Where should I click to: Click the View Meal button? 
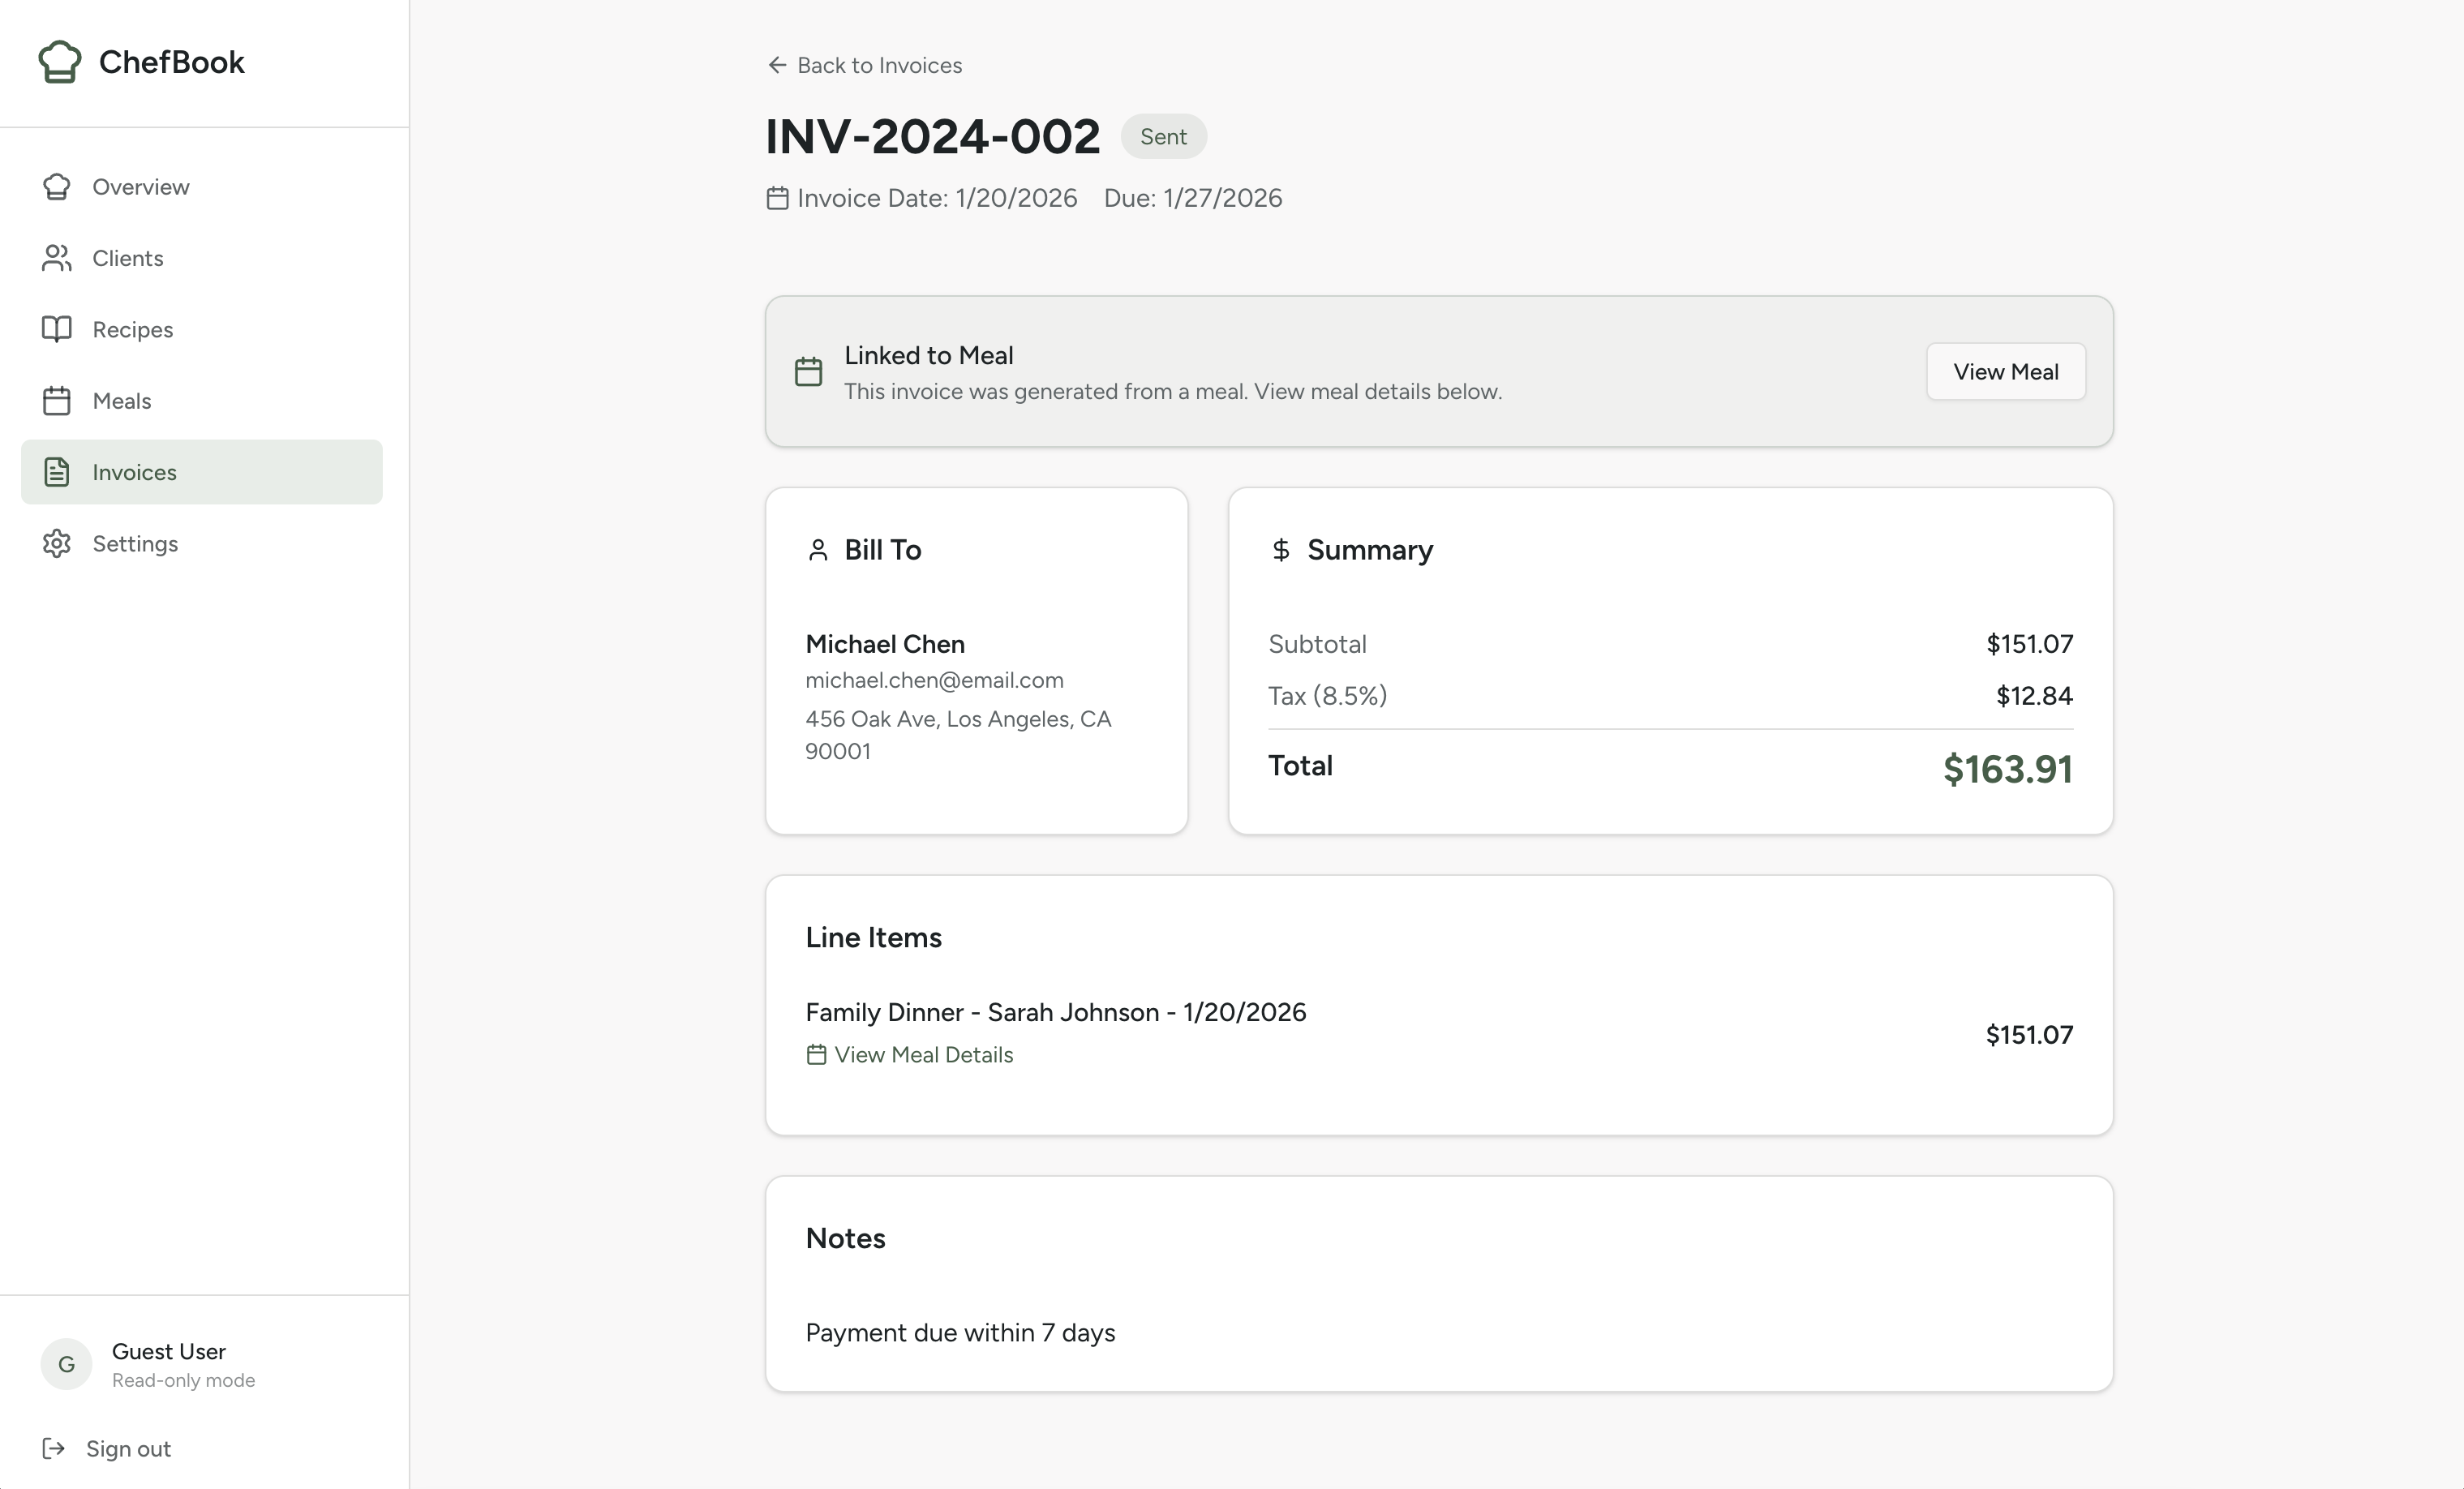2006,370
